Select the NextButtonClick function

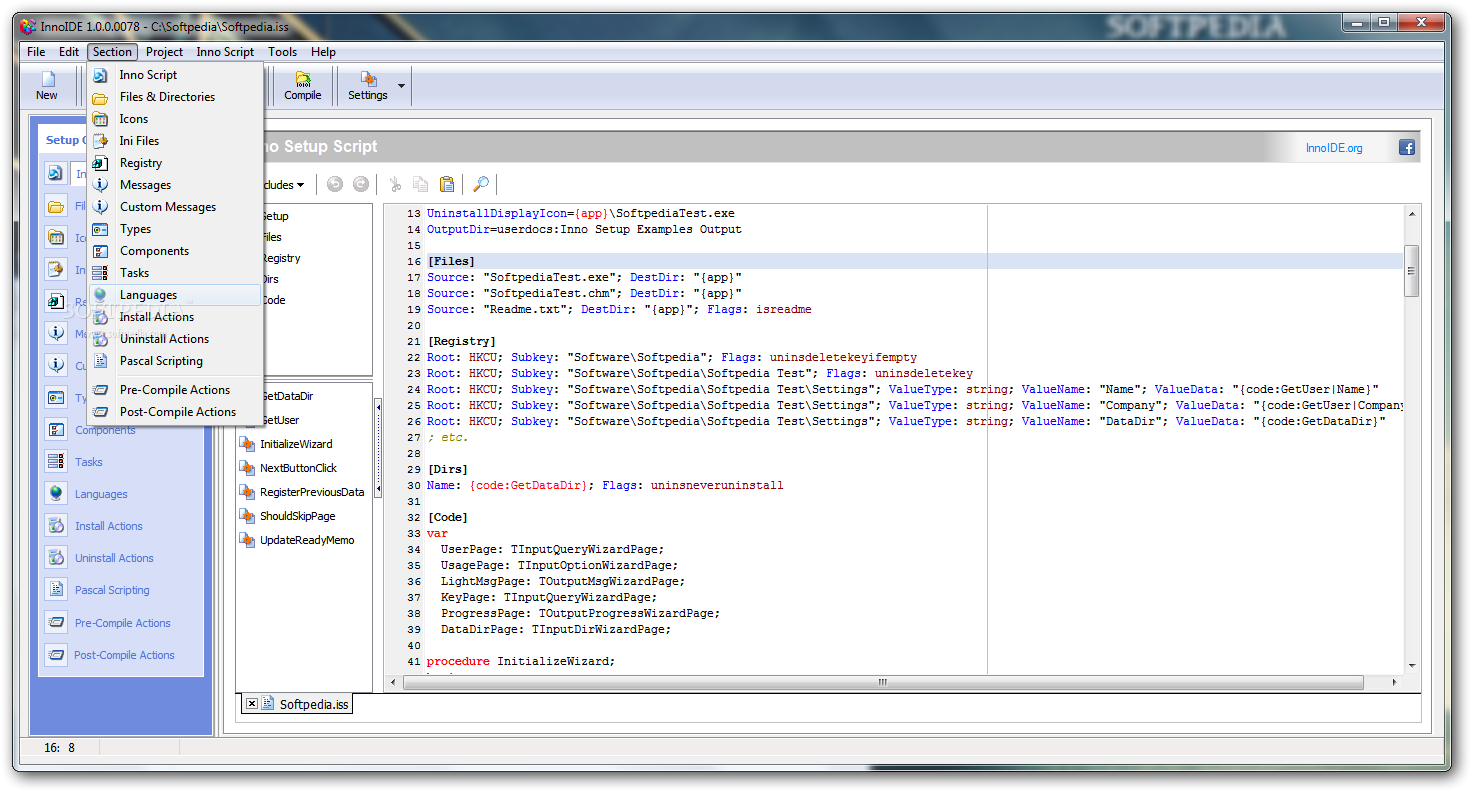[298, 468]
